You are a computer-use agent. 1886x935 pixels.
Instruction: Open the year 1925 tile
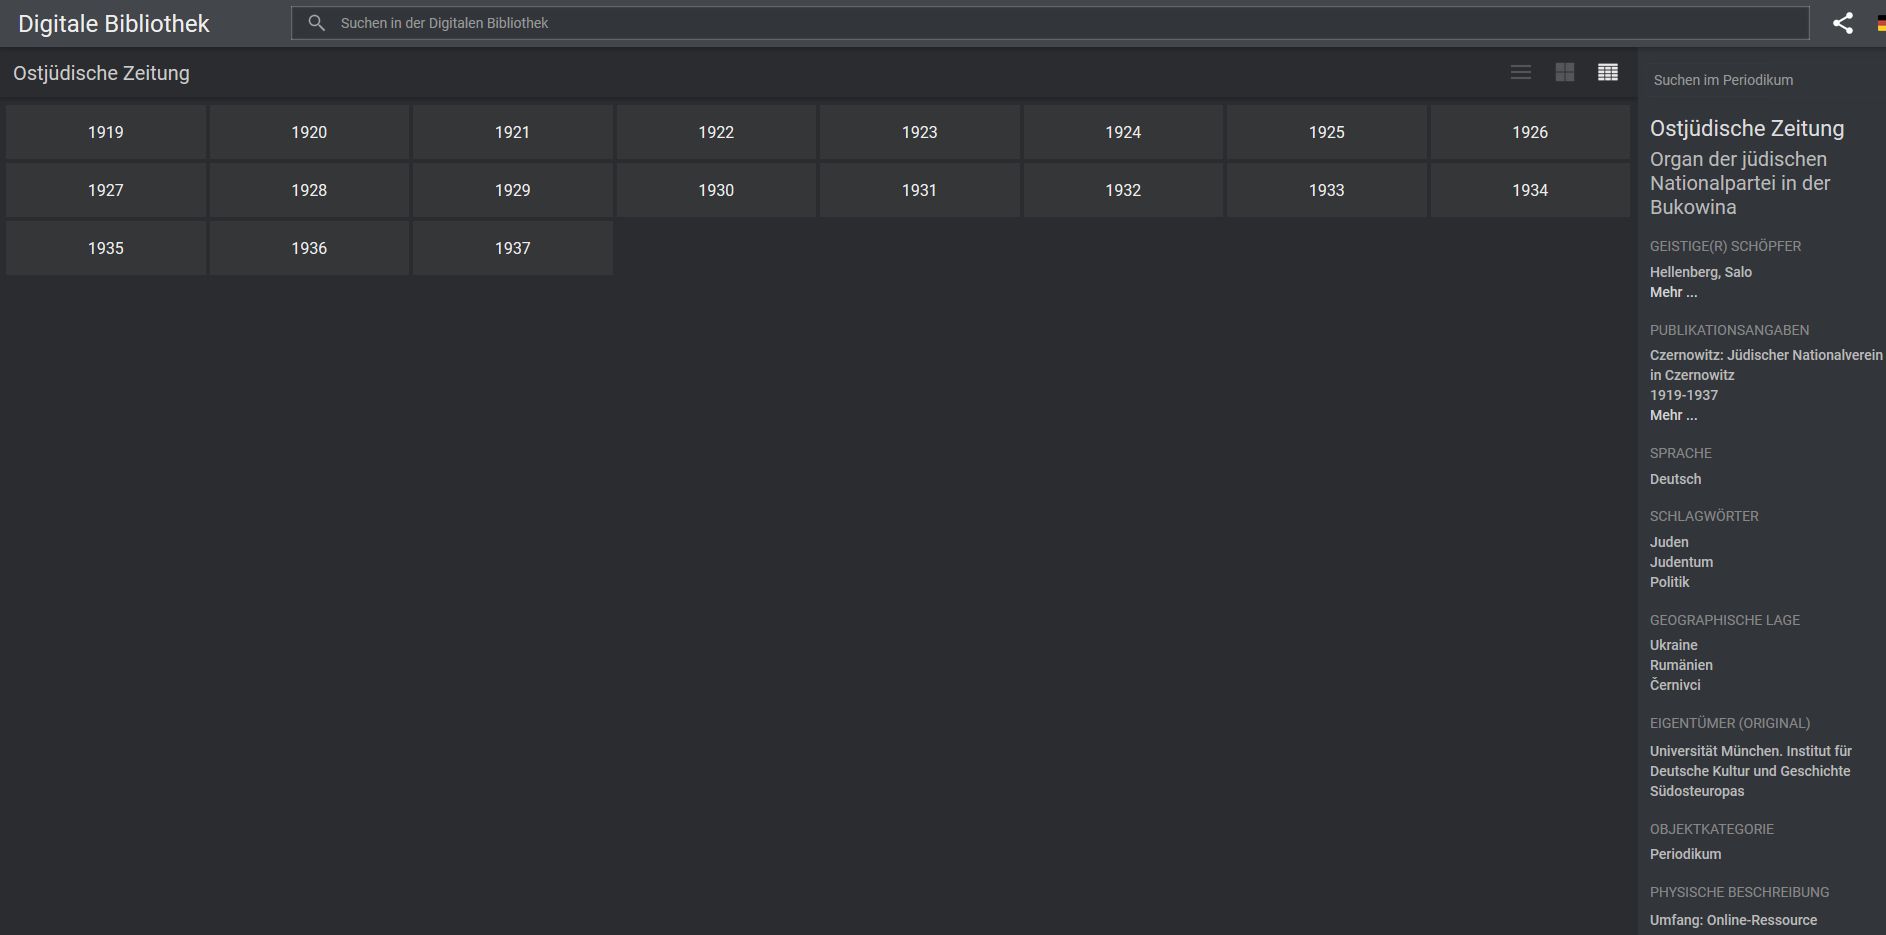pos(1327,132)
